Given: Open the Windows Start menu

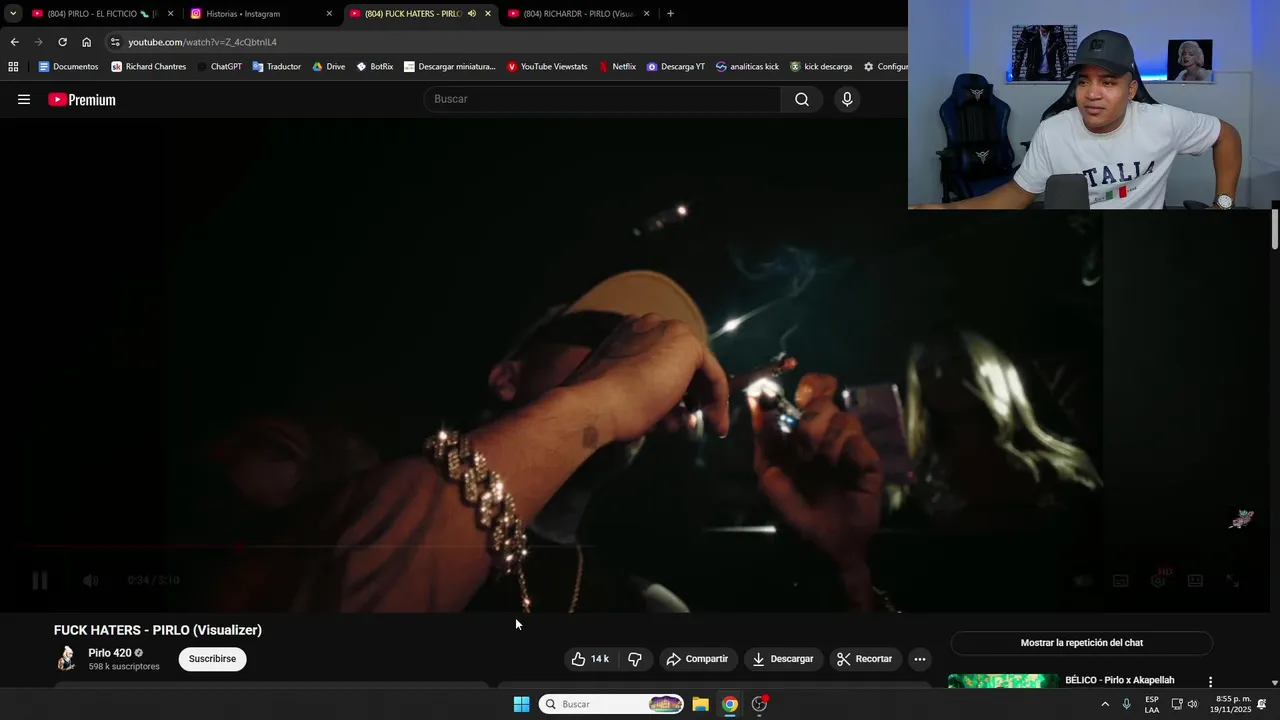Looking at the screenshot, I should 521,704.
